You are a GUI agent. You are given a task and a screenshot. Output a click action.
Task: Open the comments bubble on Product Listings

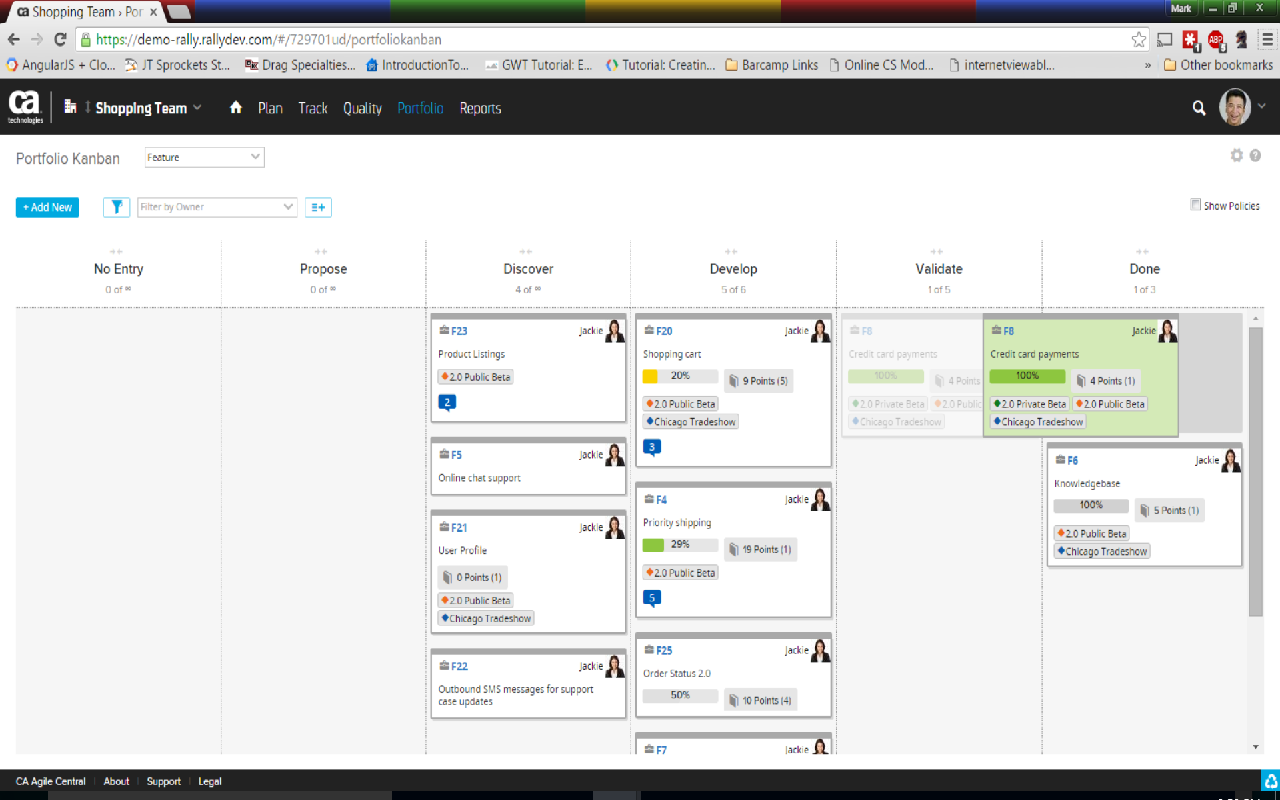click(x=447, y=402)
